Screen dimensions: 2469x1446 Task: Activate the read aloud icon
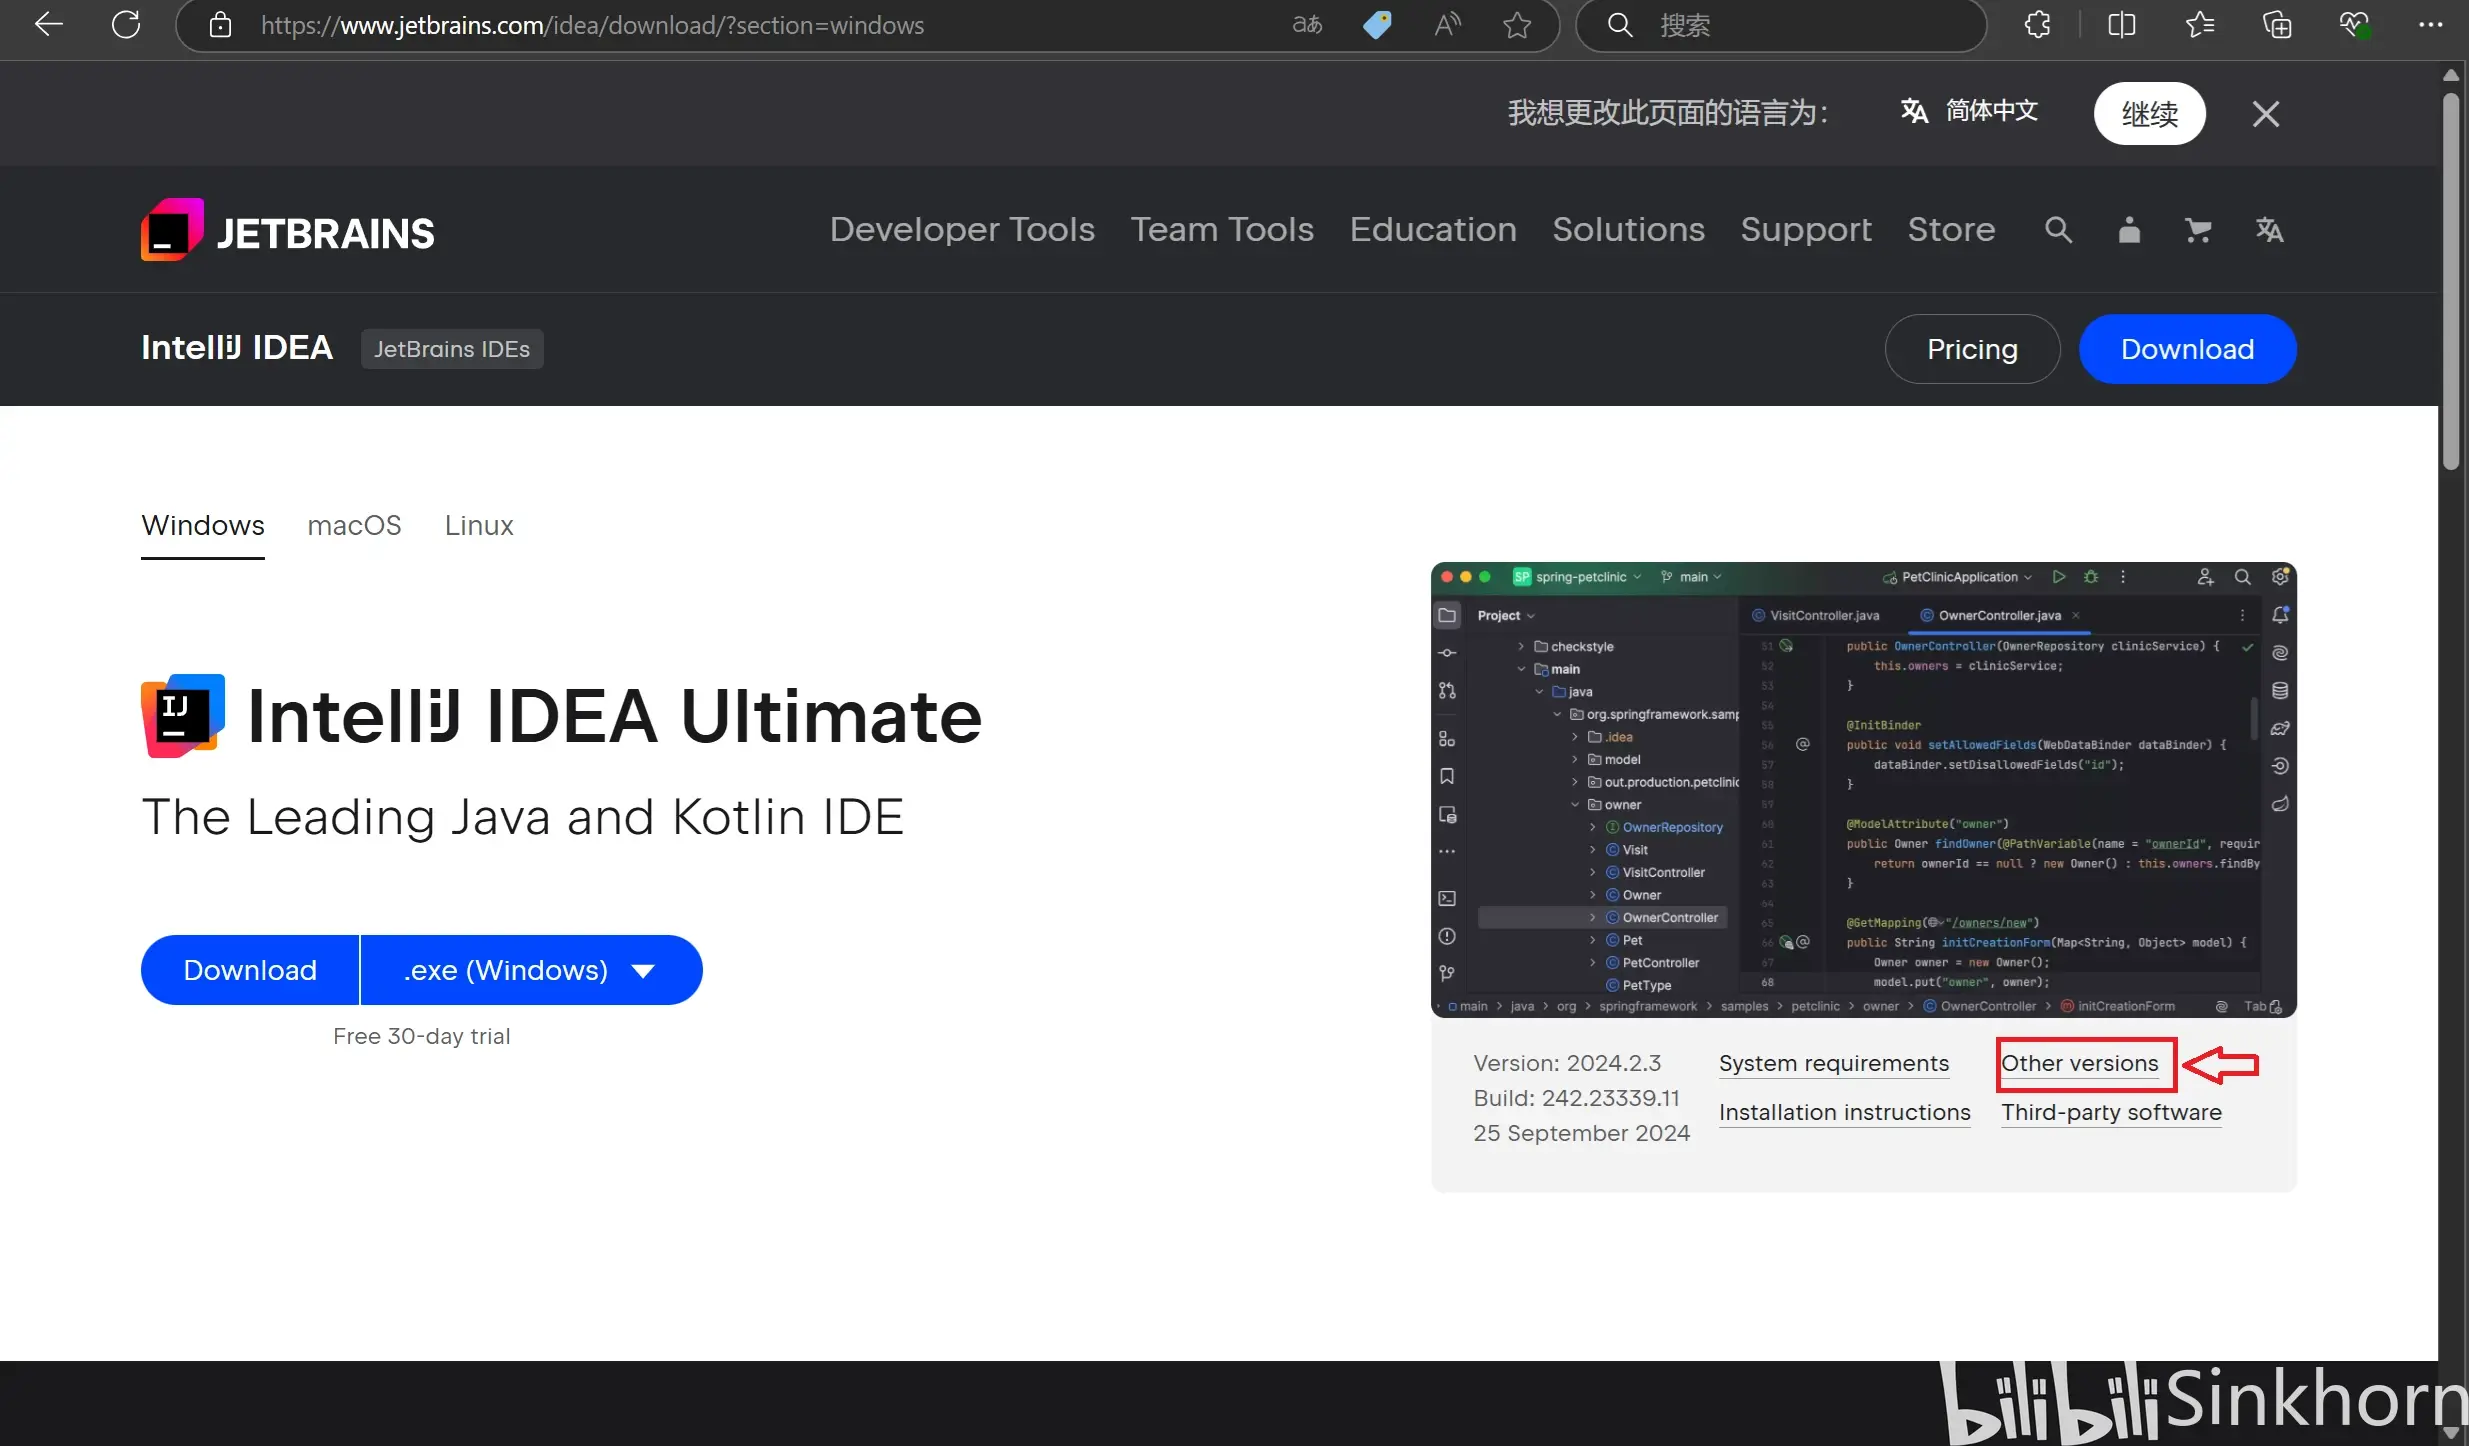point(1447,25)
